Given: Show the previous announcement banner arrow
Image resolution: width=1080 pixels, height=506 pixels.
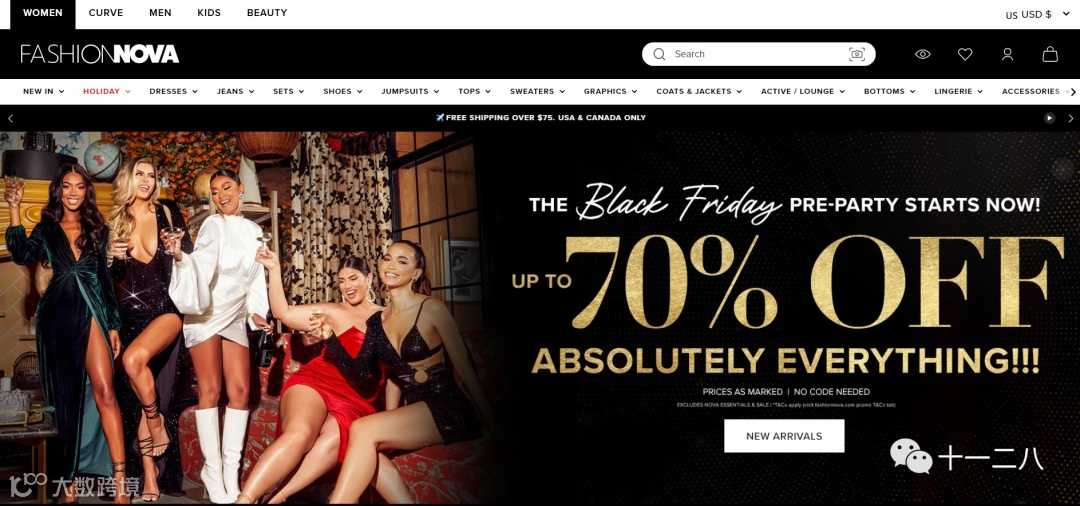Looking at the screenshot, I should point(10,118).
